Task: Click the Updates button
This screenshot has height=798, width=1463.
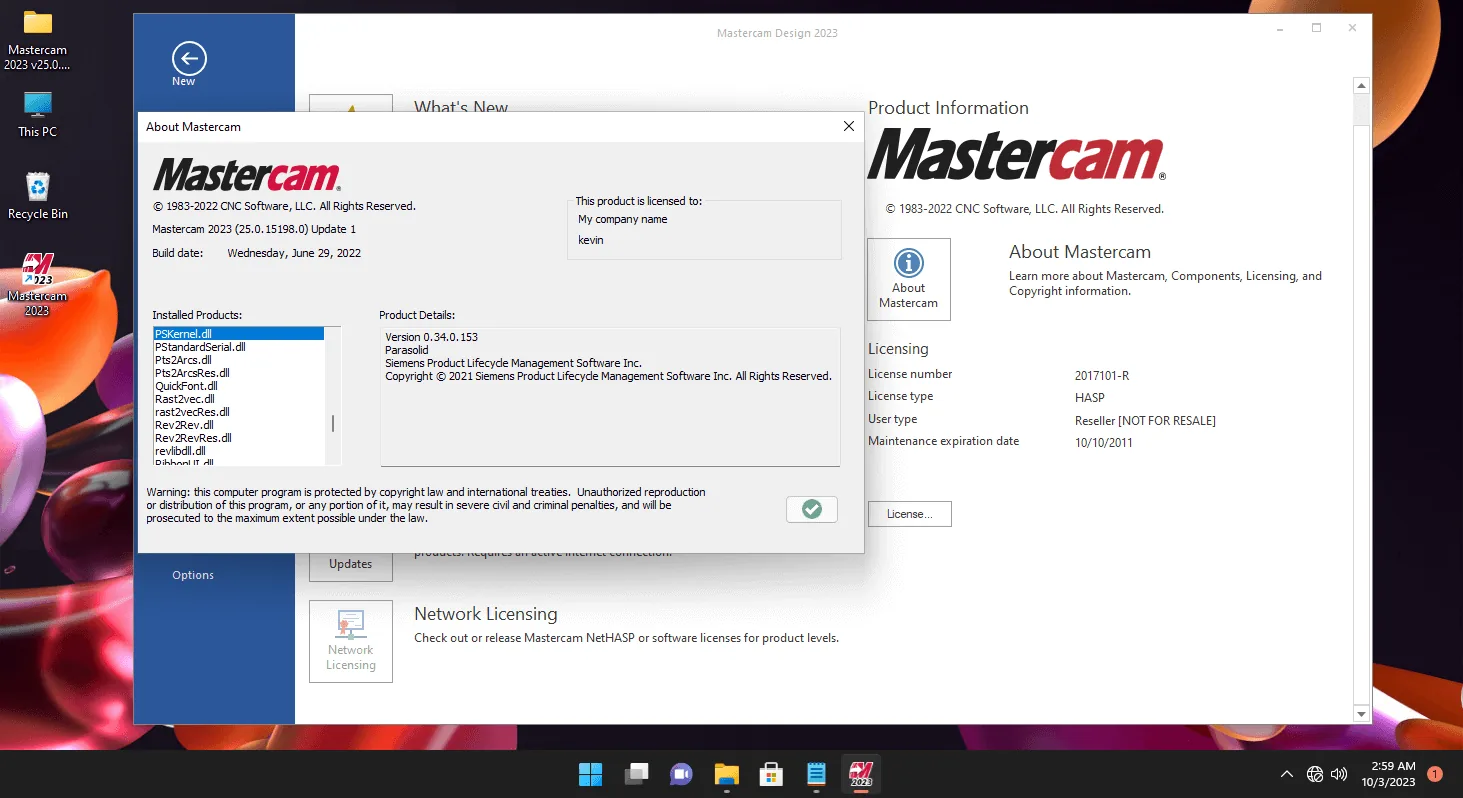Action: point(351,564)
